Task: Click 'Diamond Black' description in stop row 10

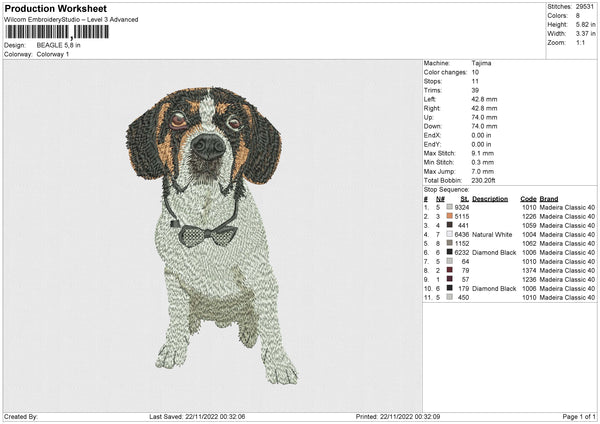Action: pos(494,289)
